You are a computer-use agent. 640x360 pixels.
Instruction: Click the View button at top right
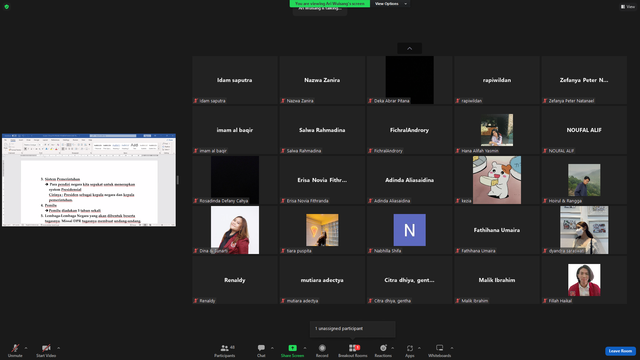pos(628,7)
